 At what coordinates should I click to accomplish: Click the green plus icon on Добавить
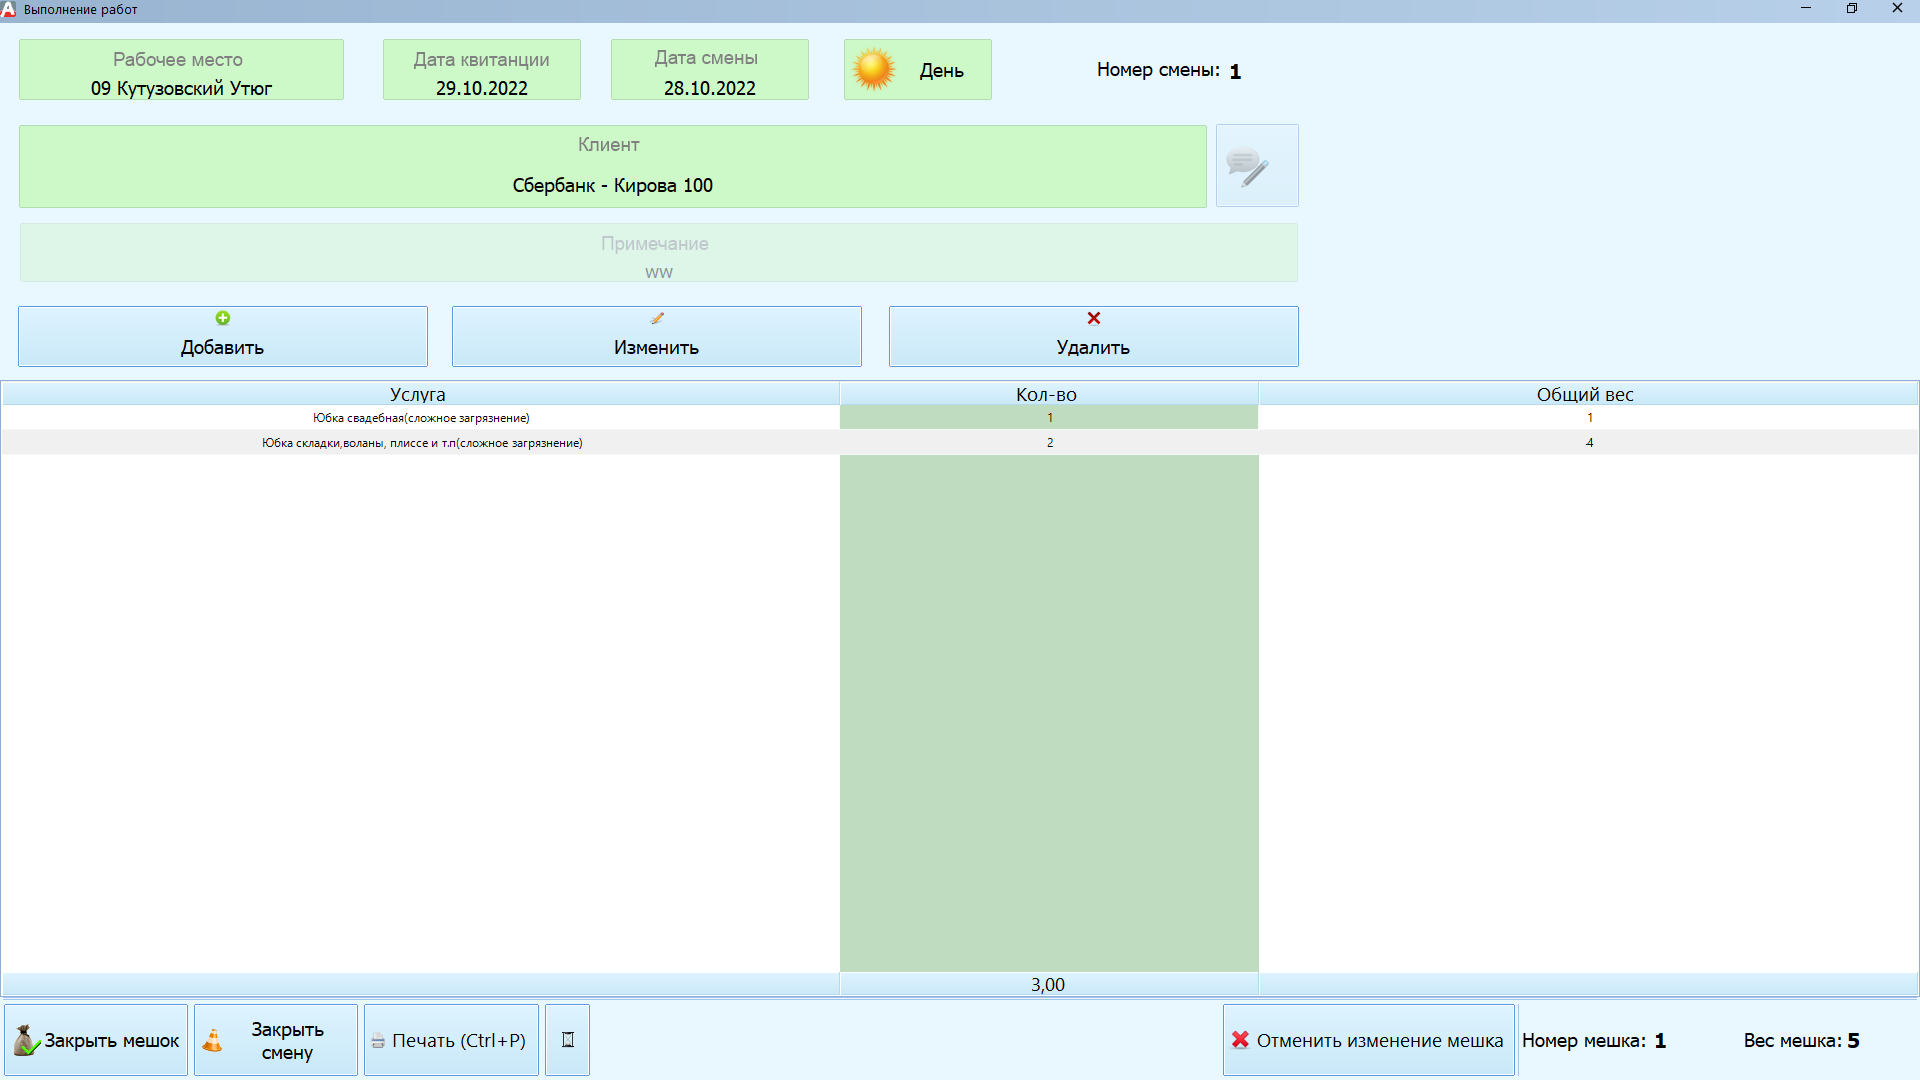pos(223,318)
